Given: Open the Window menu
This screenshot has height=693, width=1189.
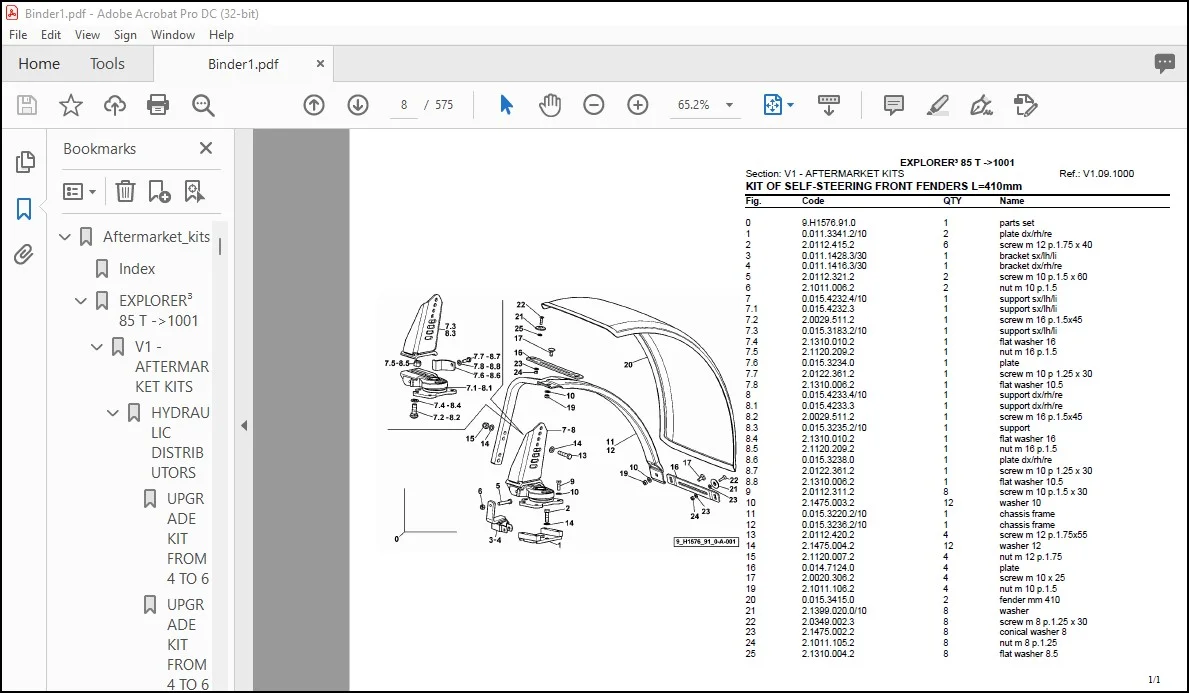Looking at the screenshot, I should [172, 35].
